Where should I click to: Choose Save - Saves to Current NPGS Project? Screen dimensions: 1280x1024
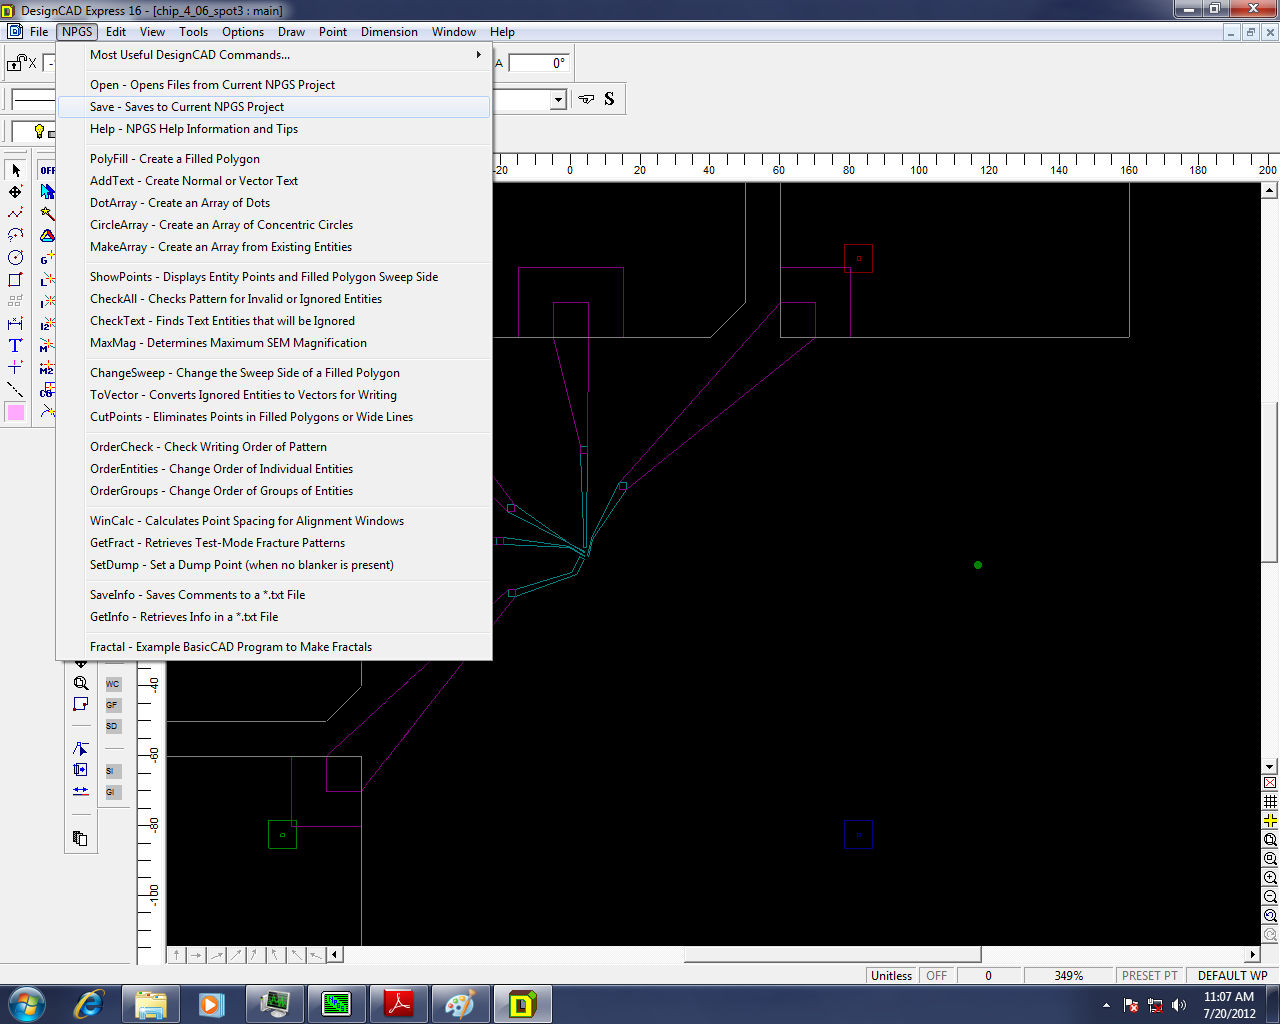(275, 107)
